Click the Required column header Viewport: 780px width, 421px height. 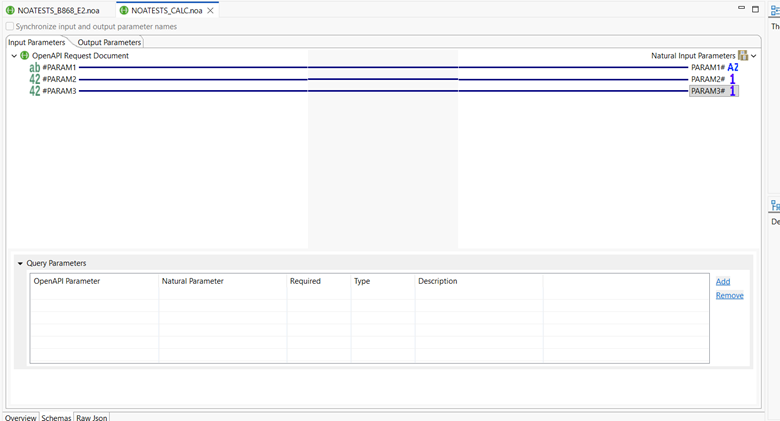click(x=318, y=281)
